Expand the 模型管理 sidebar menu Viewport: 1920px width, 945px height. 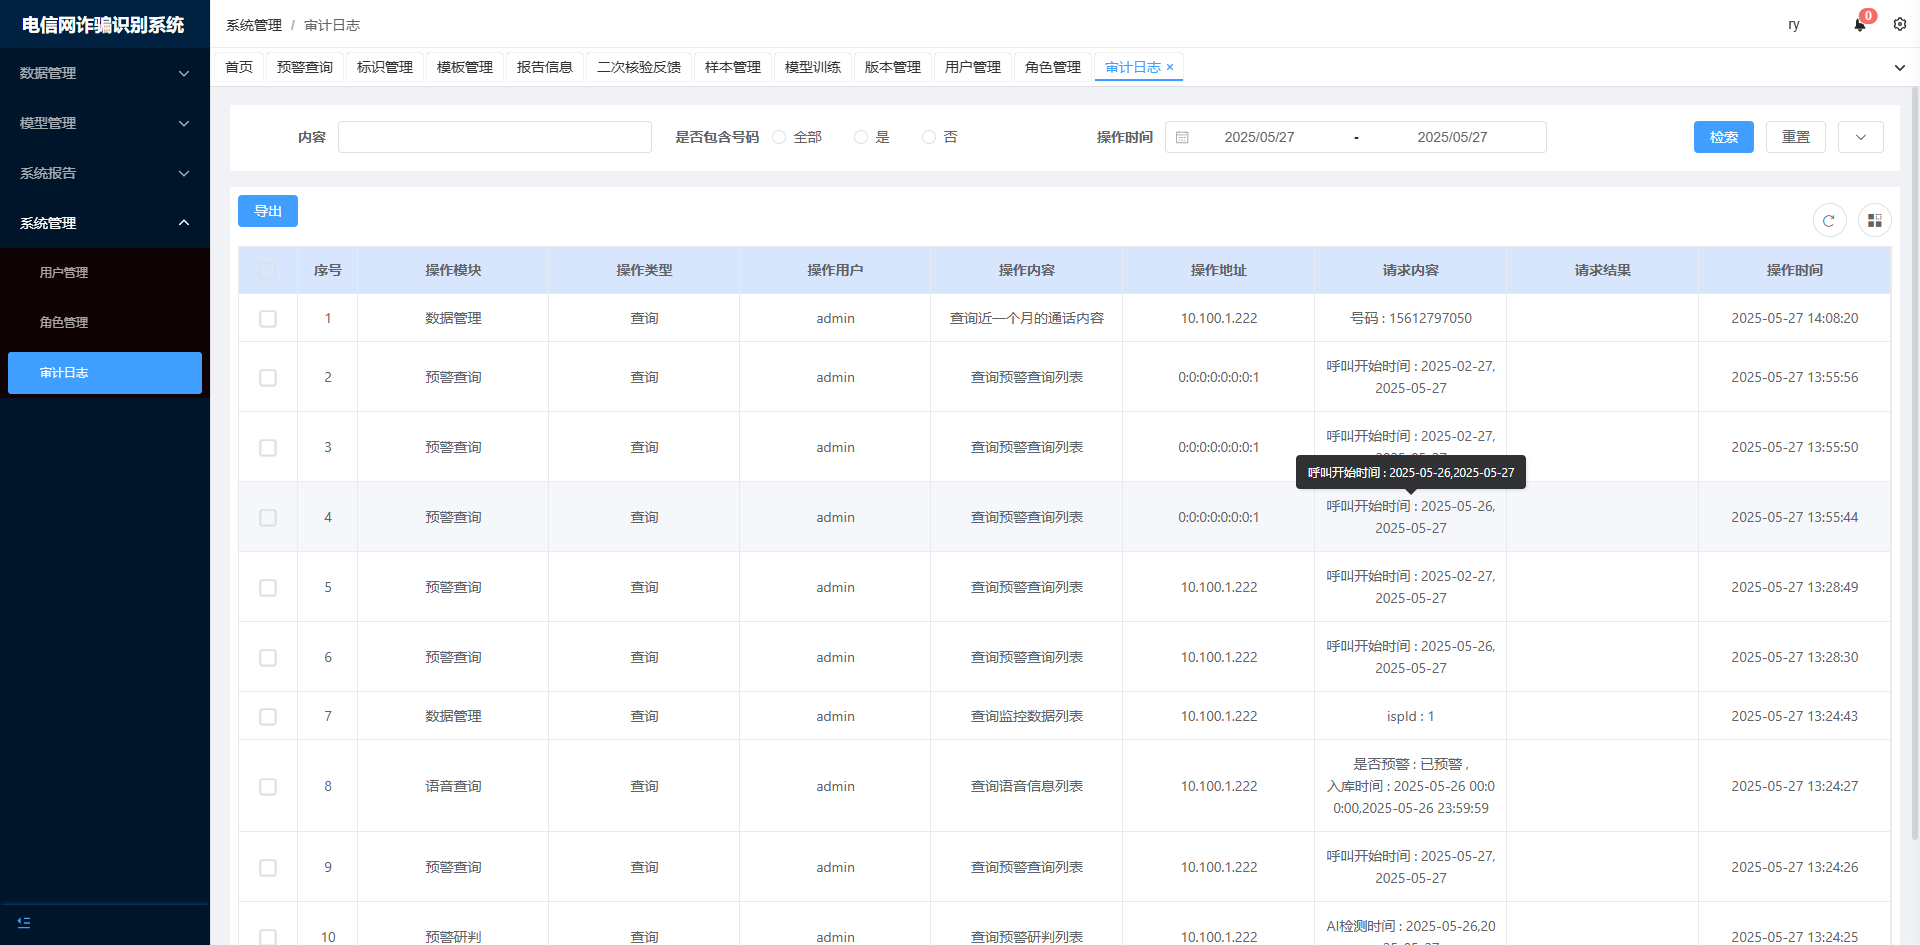click(104, 123)
